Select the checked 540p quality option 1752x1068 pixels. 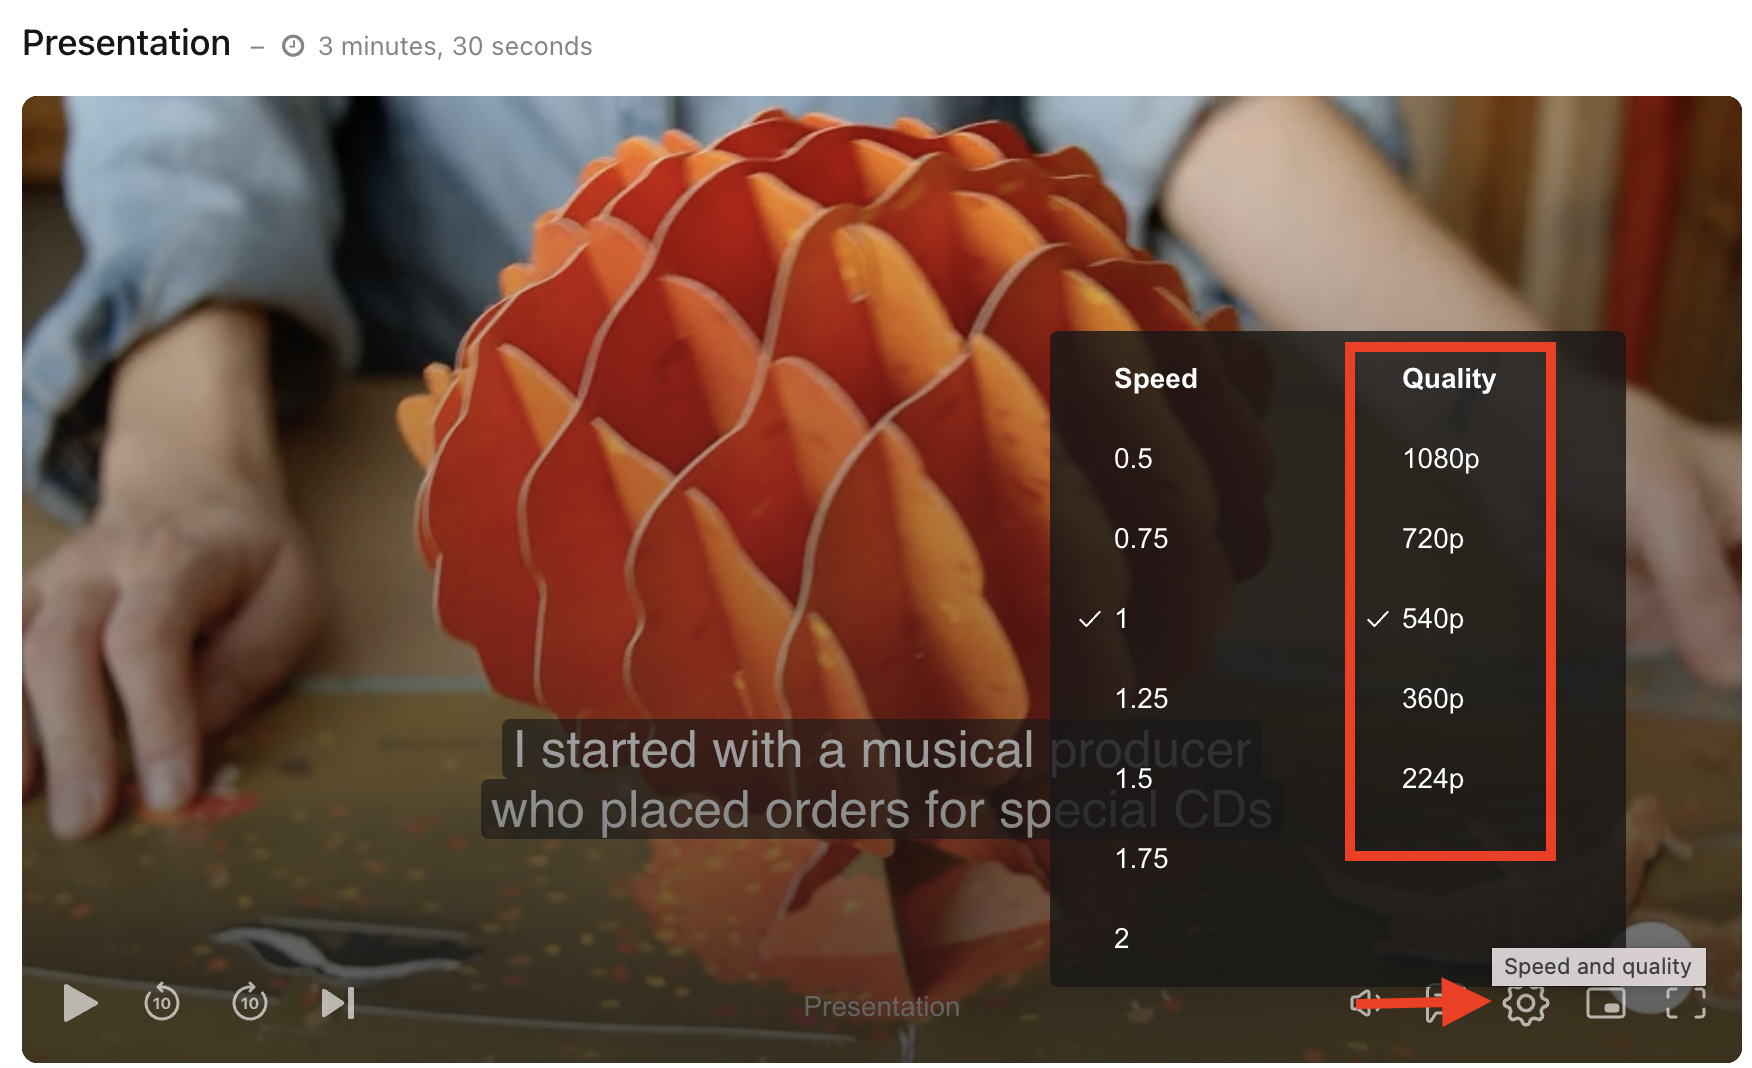1432,618
